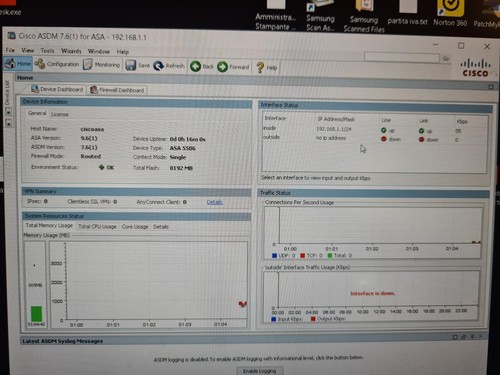
Task: Click the Interface is down message
Action: (x=372, y=293)
